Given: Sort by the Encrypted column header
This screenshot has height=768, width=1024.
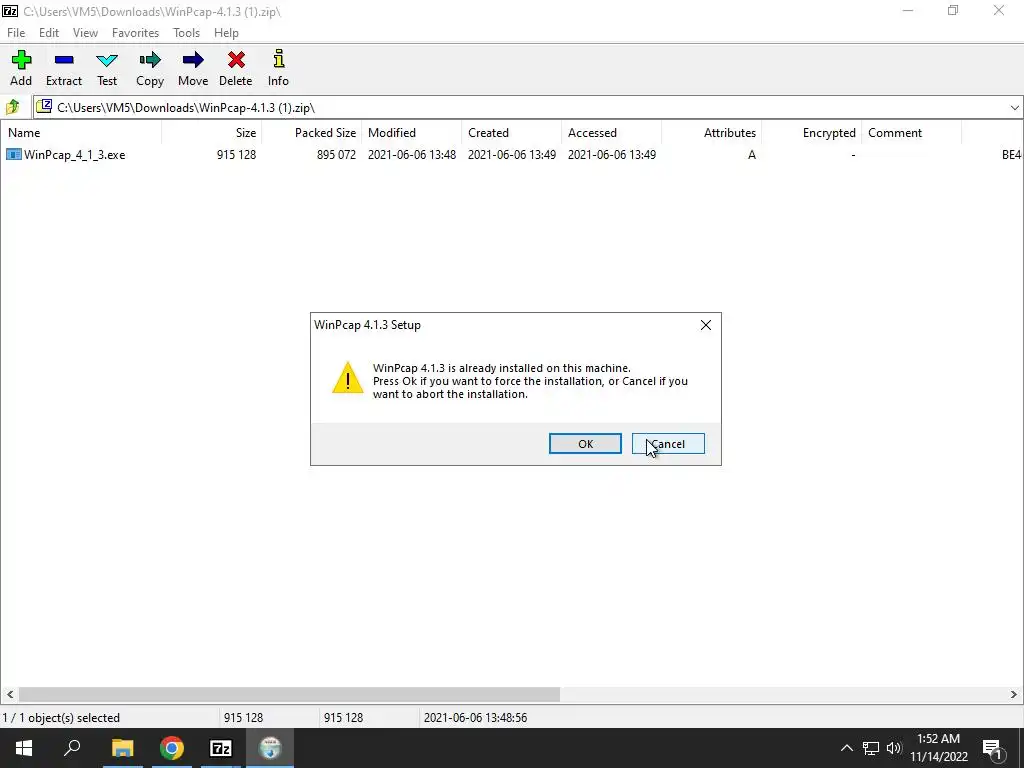Looking at the screenshot, I should [811, 133].
